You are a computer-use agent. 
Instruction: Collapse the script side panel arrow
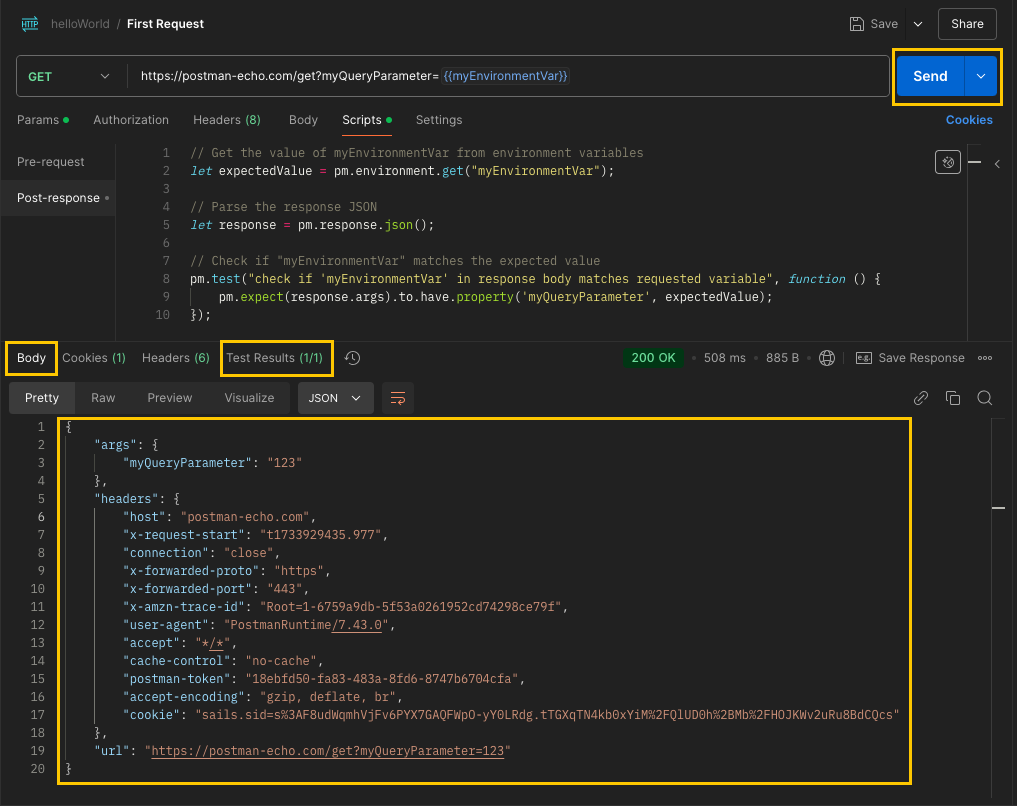(x=998, y=163)
